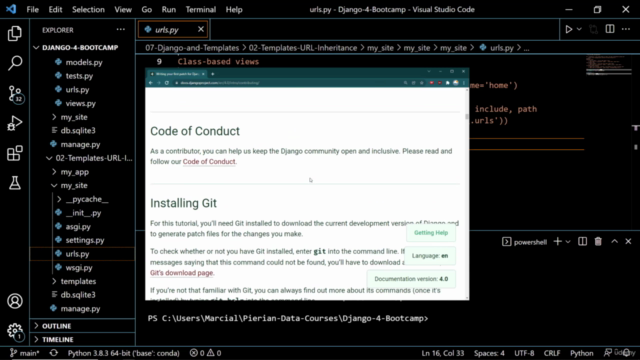Open the File menu

coord(32,9)
